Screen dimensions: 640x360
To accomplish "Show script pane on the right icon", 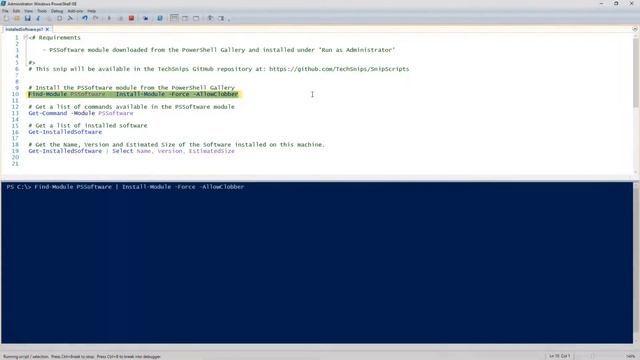I will pos(185,18).
